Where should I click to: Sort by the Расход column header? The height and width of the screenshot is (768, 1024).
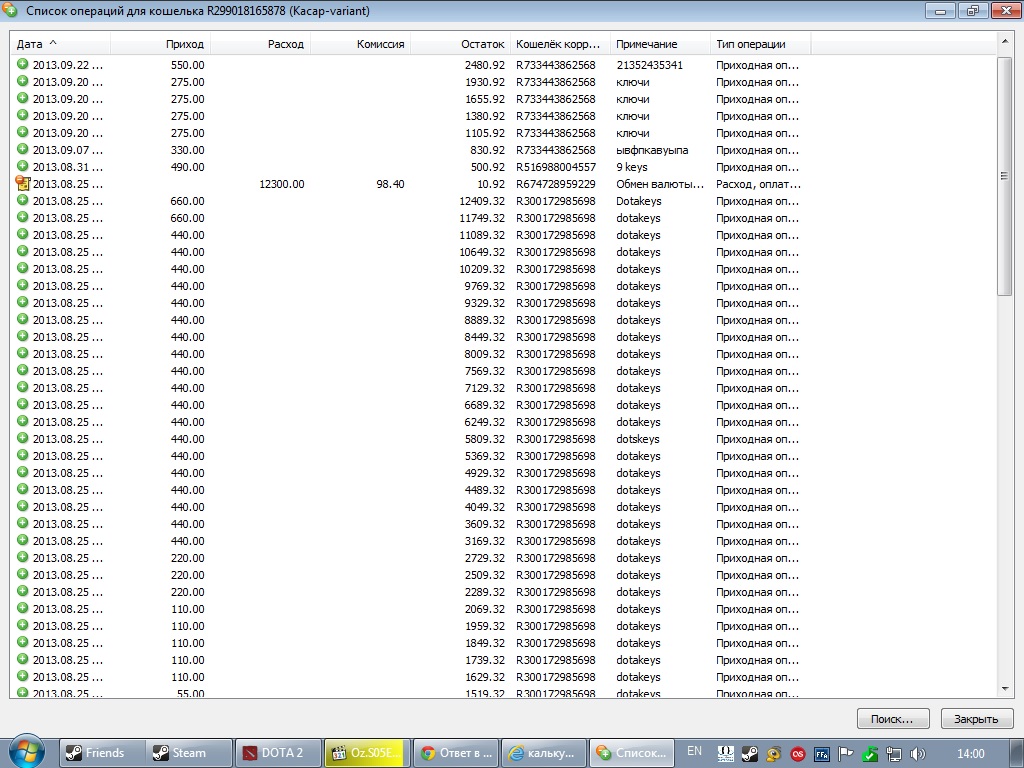(261, 44)
